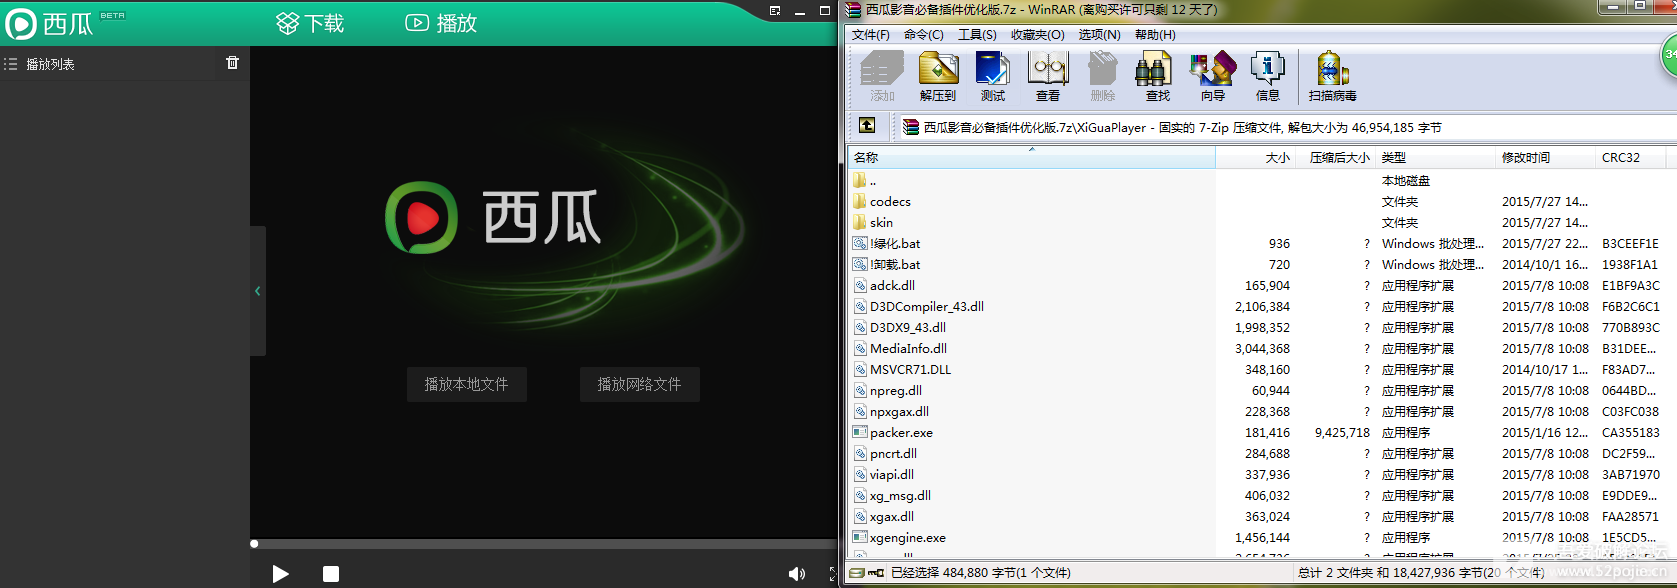Image resolution: width=1677 pixels, height=588 pixels.
Task: Stop playback with the square stop button
Action: tap(331, 574)
